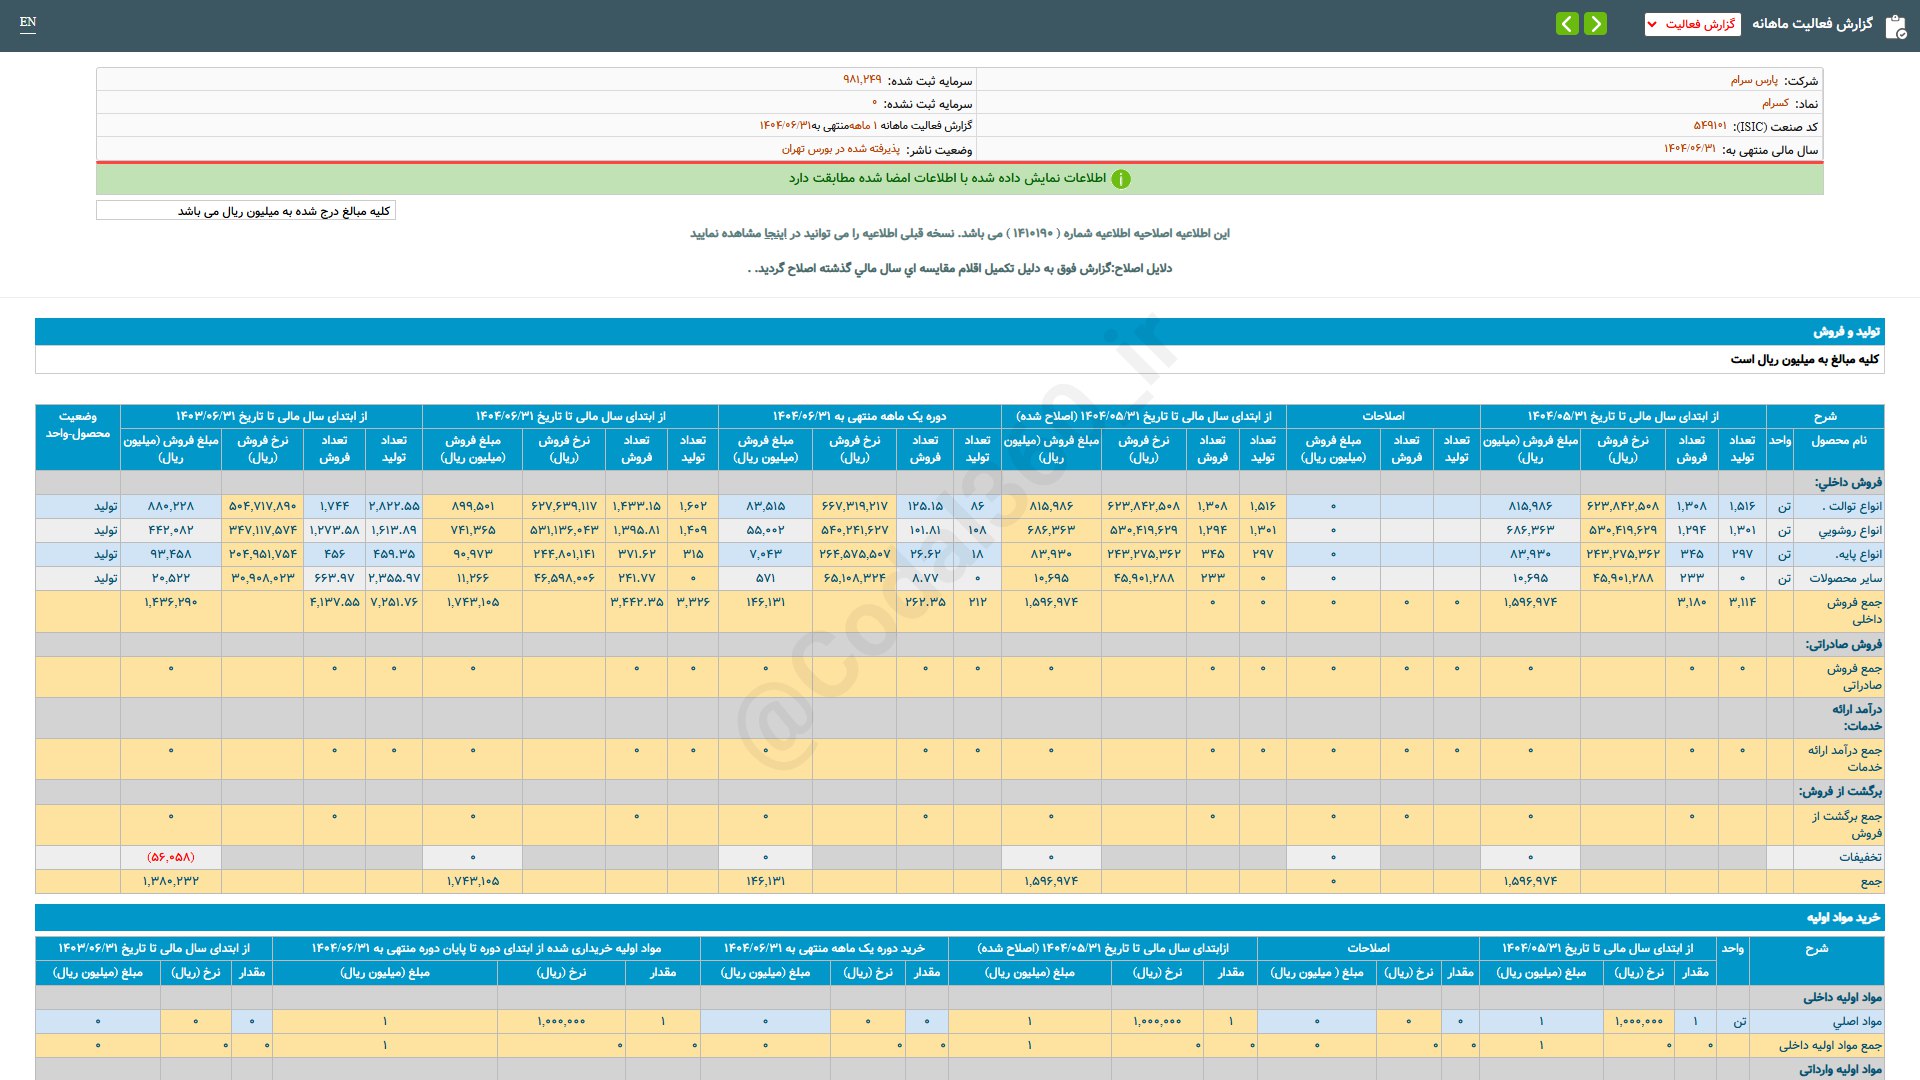1920x1080 pixels.
Task: Click the red dropdown arrow in report selector
Action: 1652,24
